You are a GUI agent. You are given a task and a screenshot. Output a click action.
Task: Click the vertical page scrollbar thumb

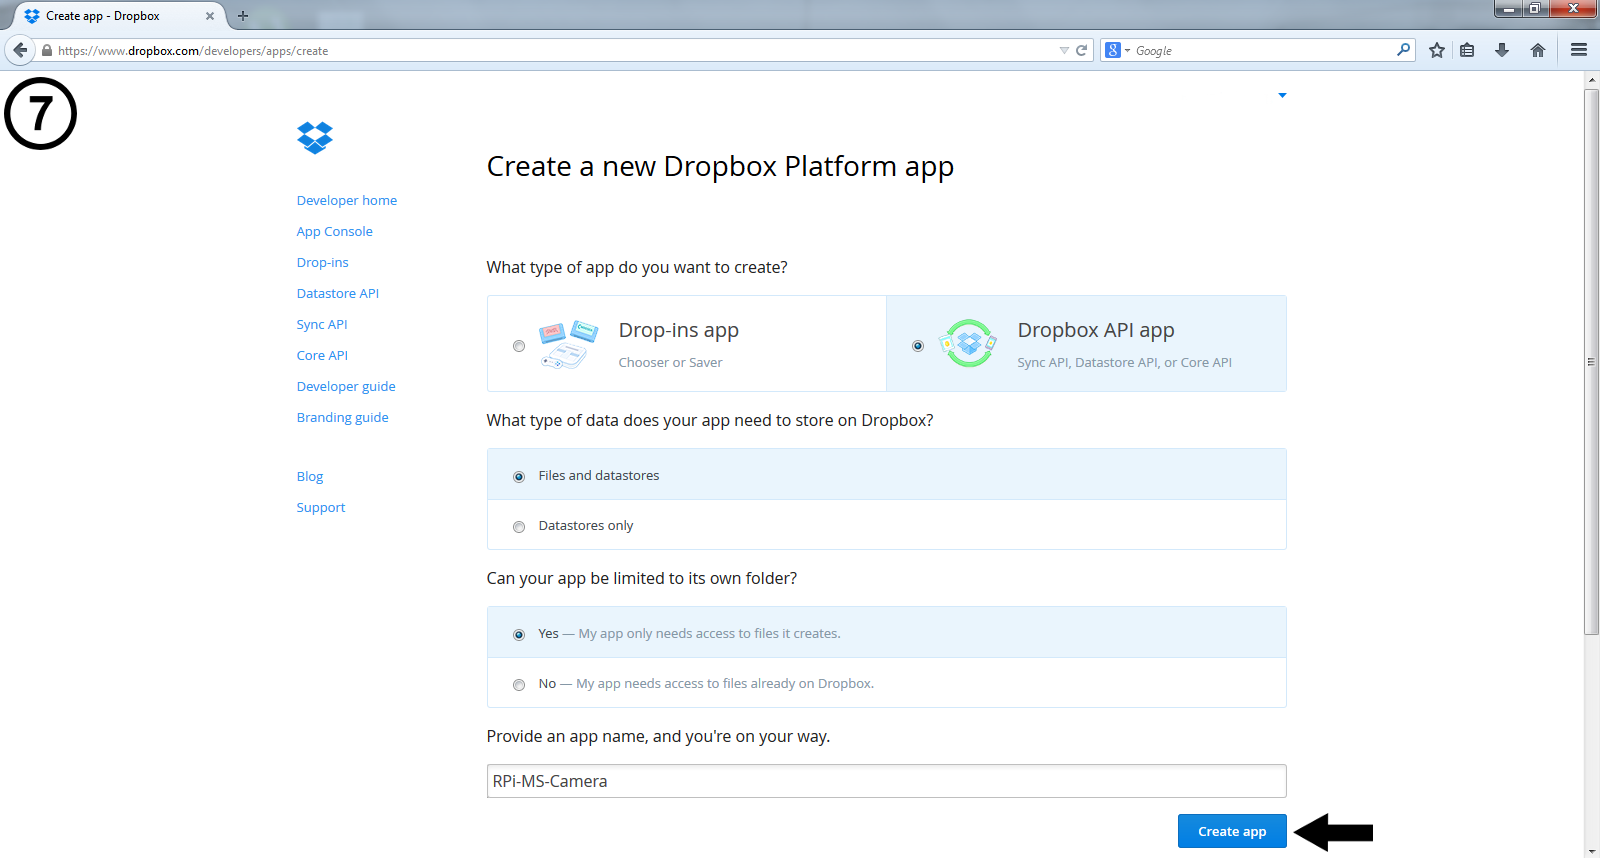point(1591,361)
